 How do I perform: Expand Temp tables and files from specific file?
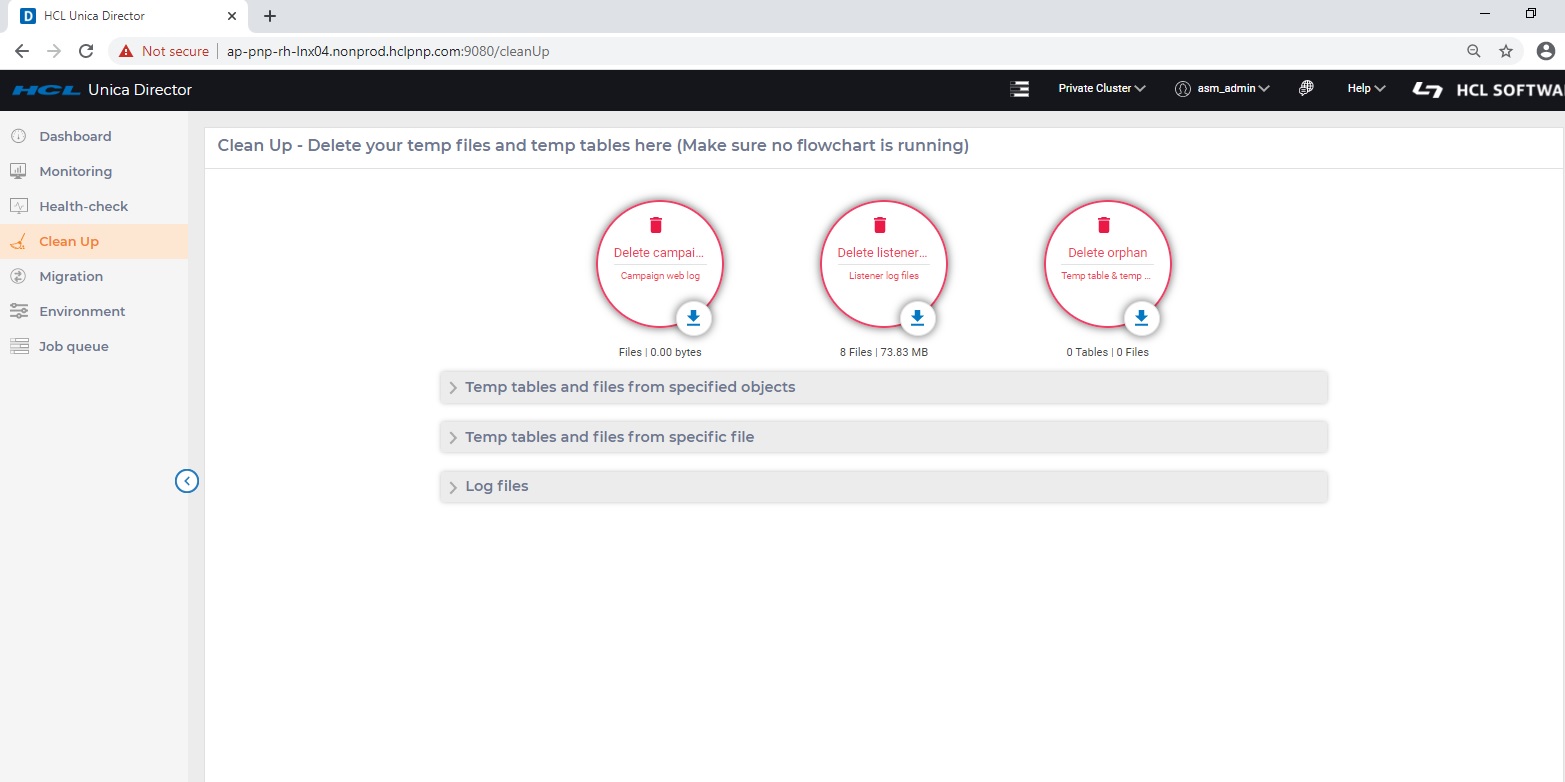tap(884, 437)
